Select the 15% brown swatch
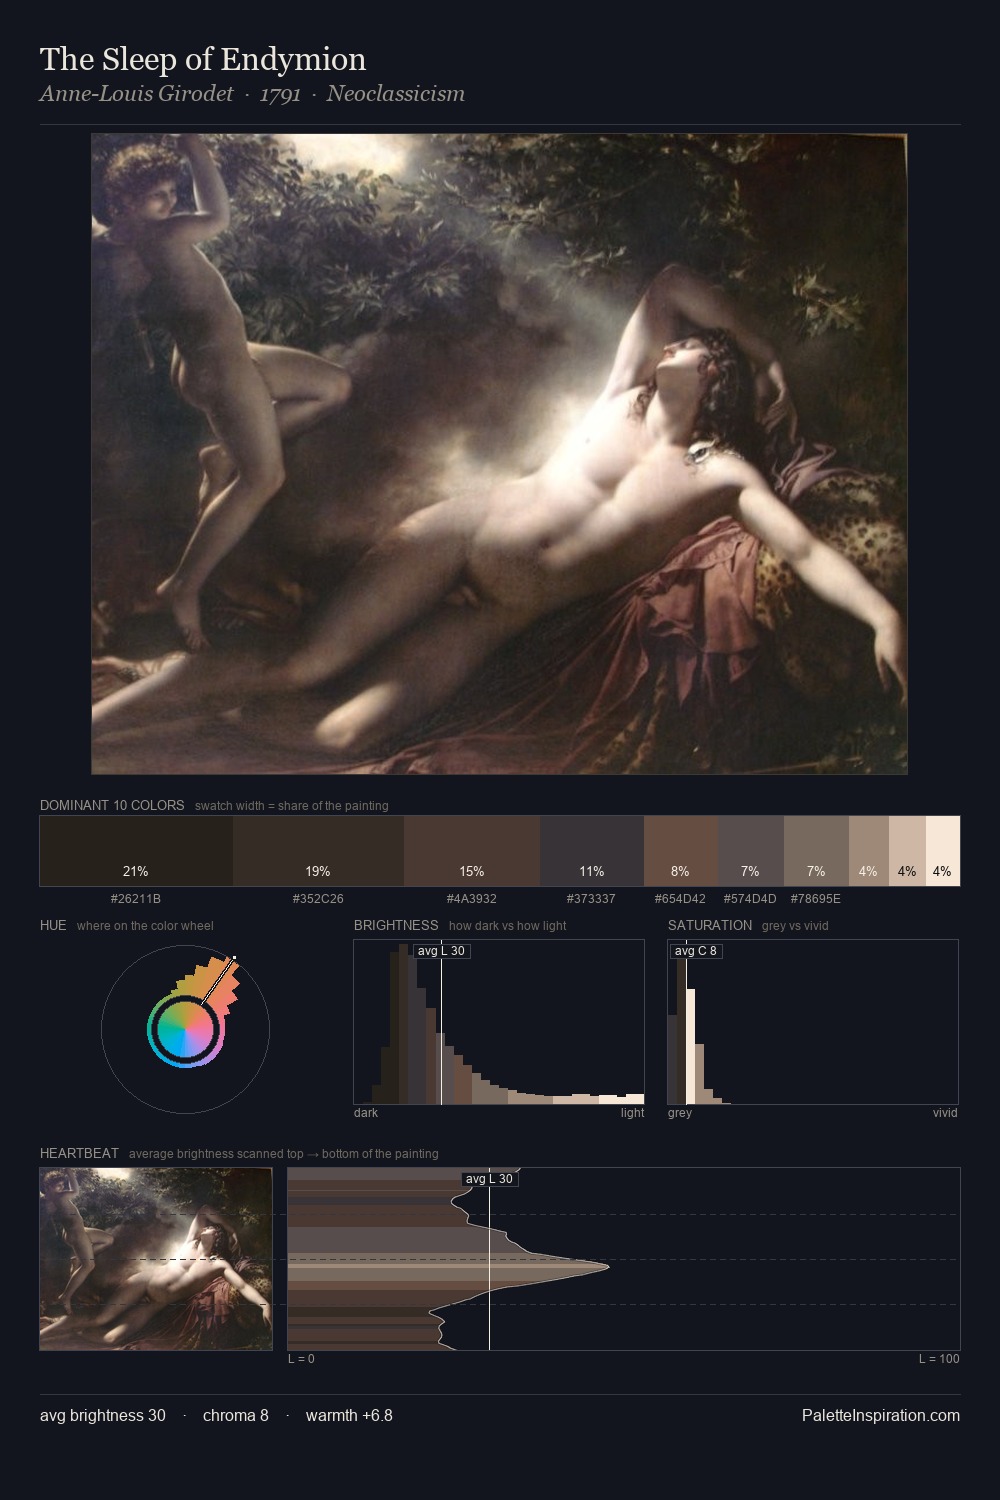The width and height of the screenshot is (1000, 1500). coord(472,851)
